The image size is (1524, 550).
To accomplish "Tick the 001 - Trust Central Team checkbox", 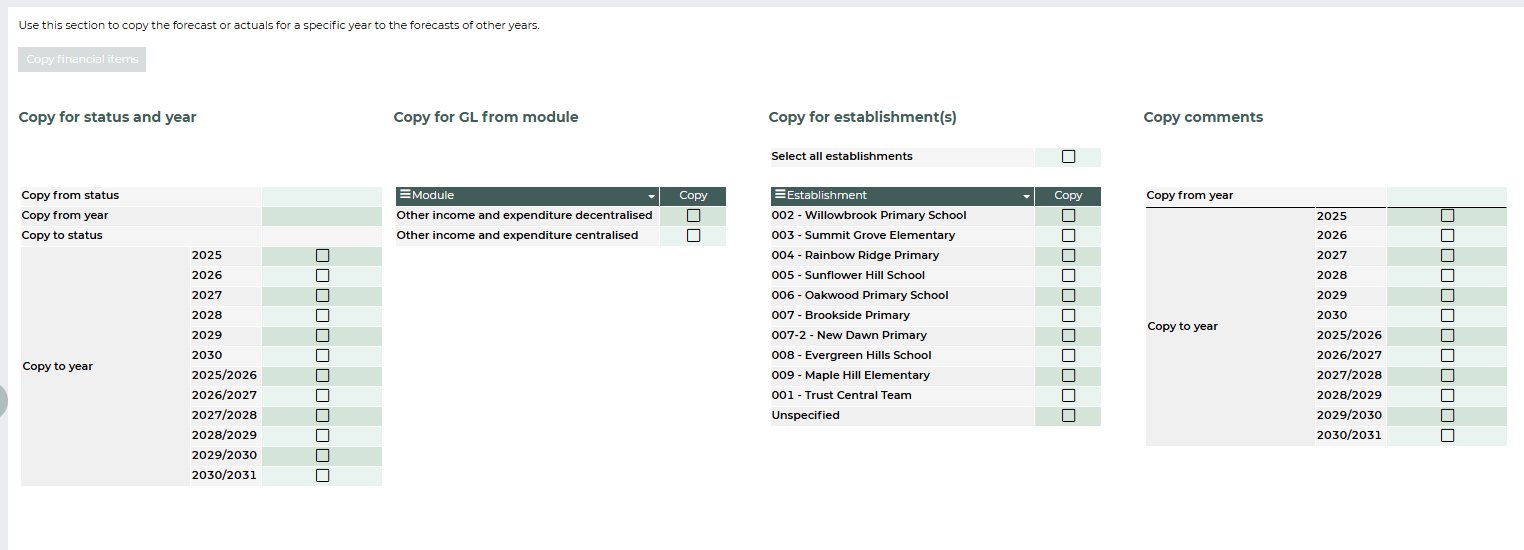I will [1068, 395].
